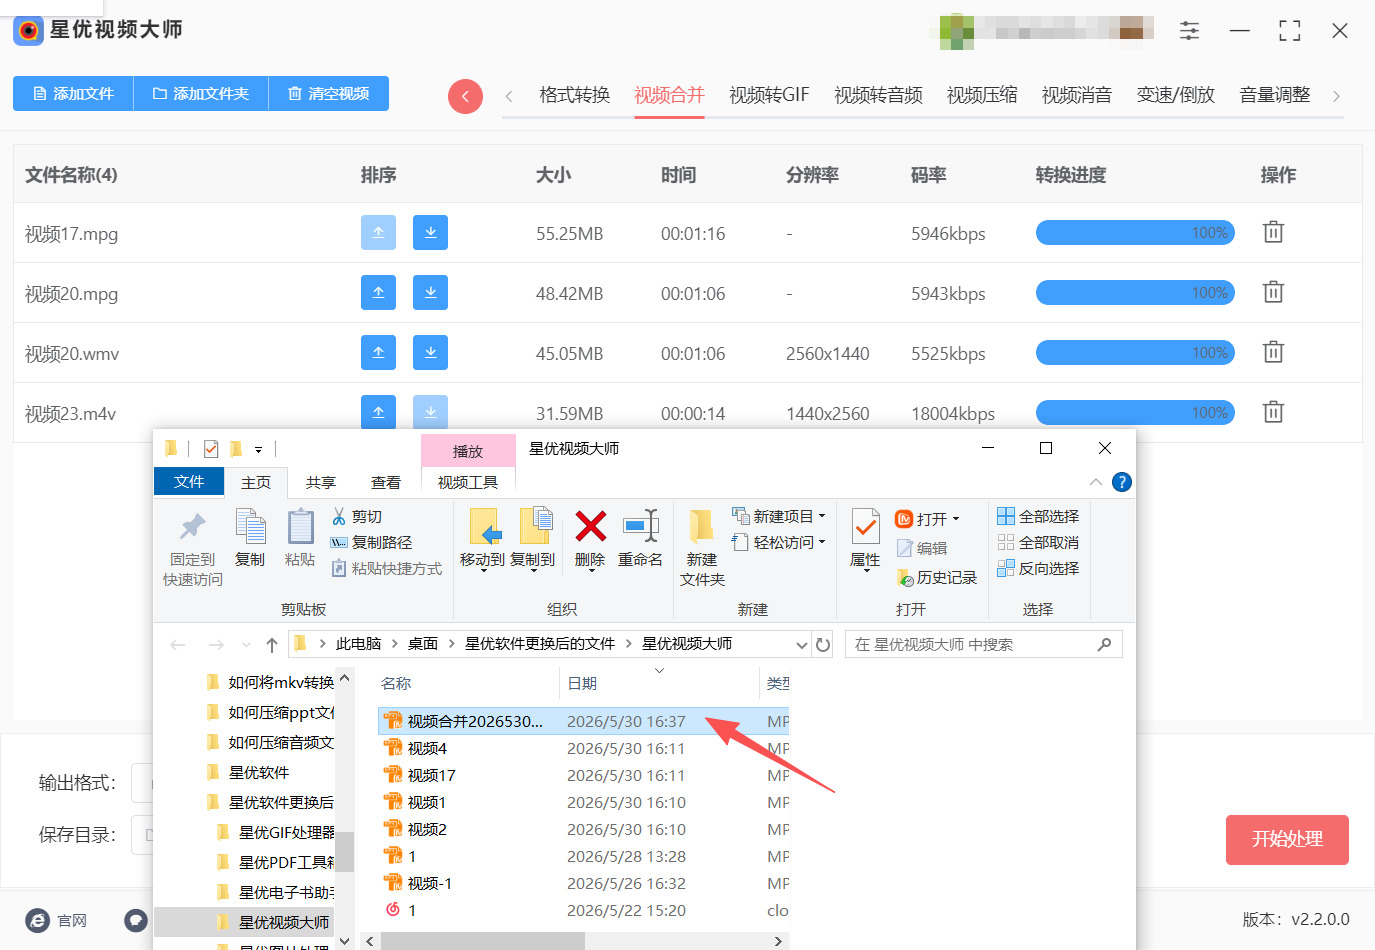The width and height of the screenshot is (1375, 950).
Task: Click the Explorer search box
Action: (983, 645)
